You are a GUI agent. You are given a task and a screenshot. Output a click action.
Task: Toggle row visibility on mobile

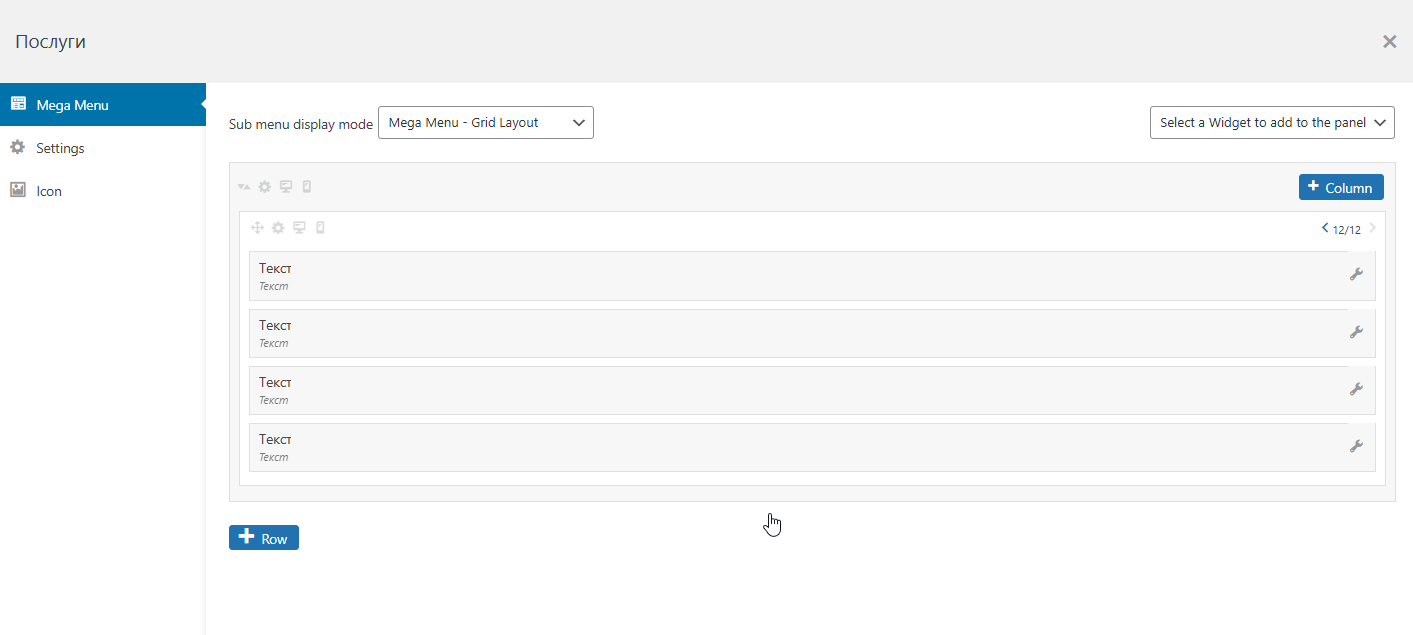point(307,187)
